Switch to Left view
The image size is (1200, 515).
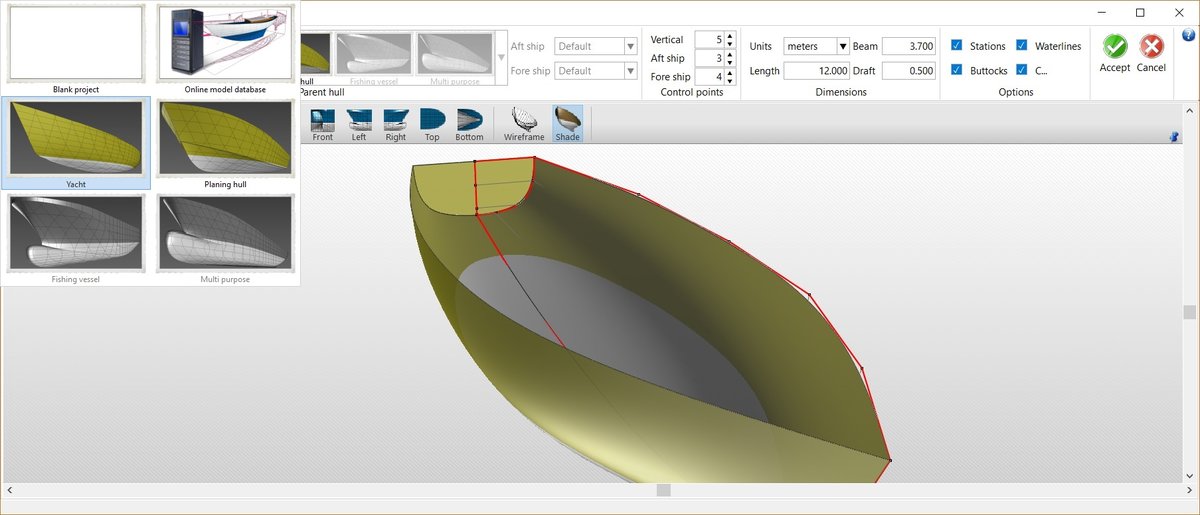(x=359, y=124)
